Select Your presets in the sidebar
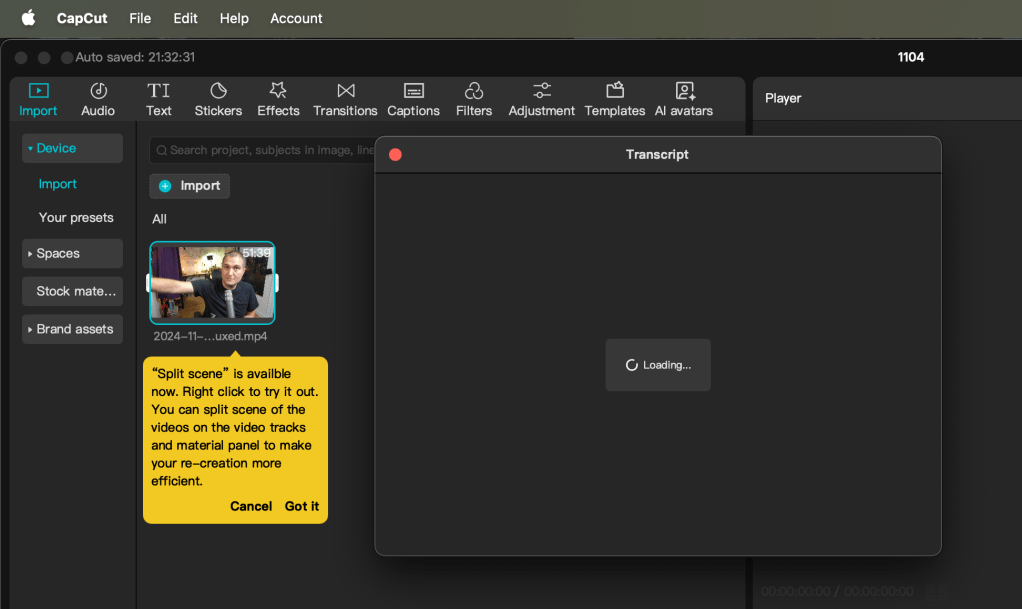This screenshot has height=609, width=1022. click(x=76, y=218)
